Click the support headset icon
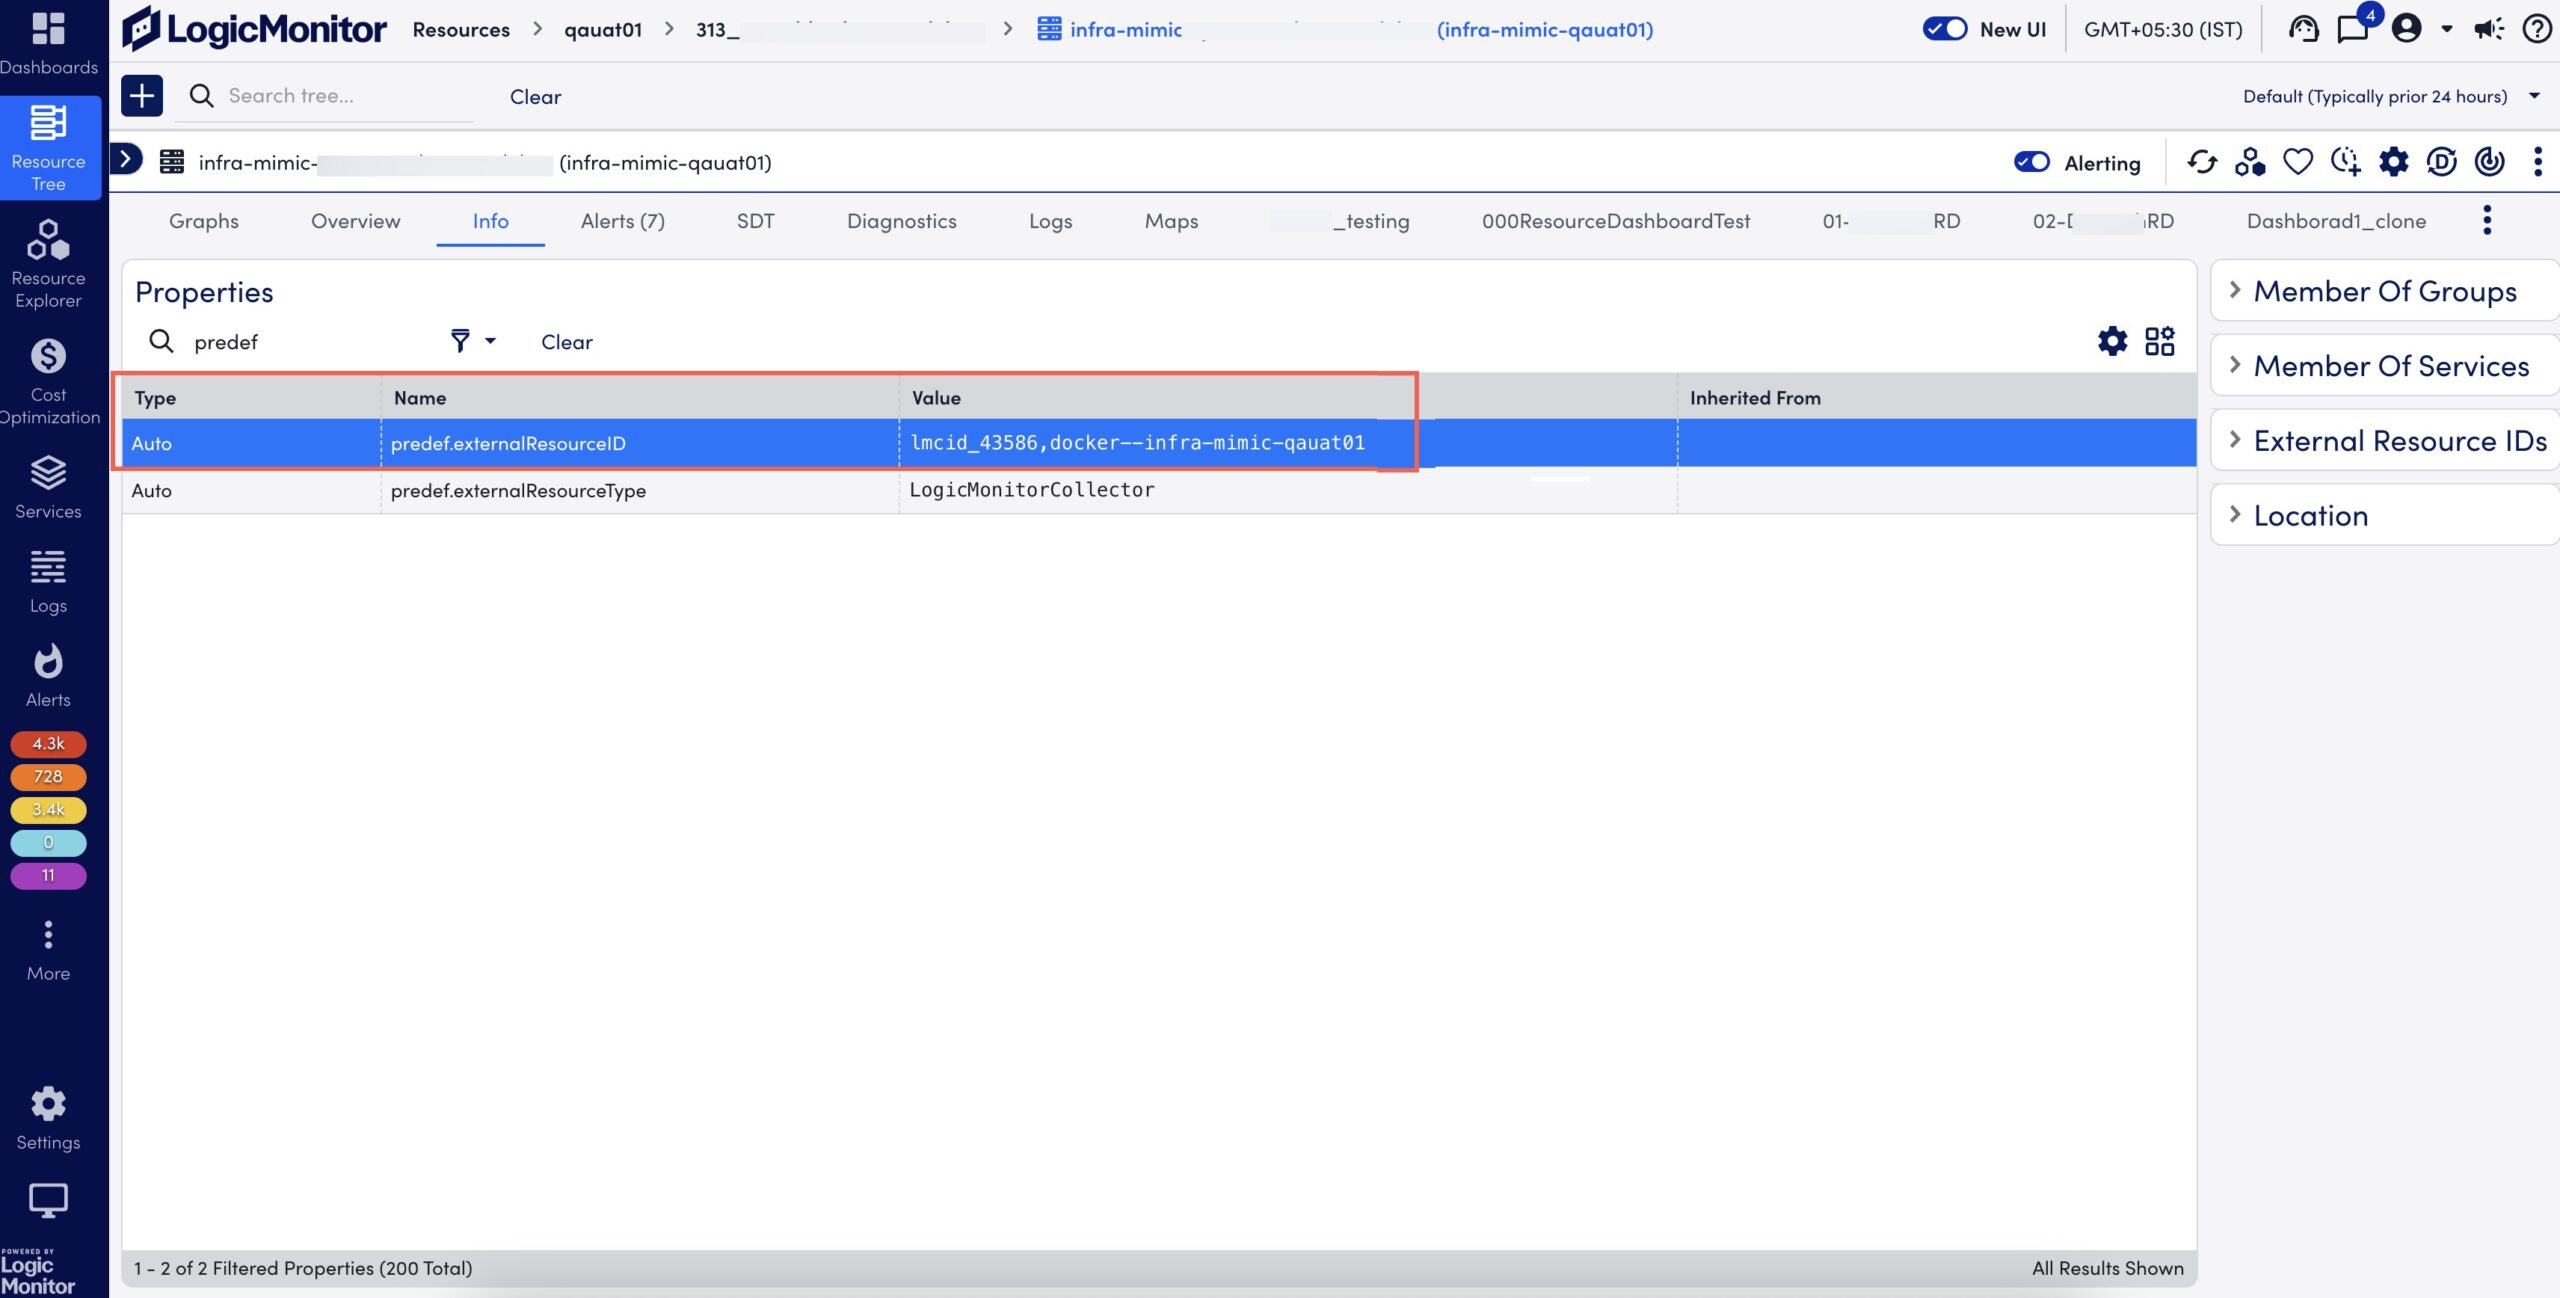This screenshot has width=2560, height=1298. pos(2303,29)
